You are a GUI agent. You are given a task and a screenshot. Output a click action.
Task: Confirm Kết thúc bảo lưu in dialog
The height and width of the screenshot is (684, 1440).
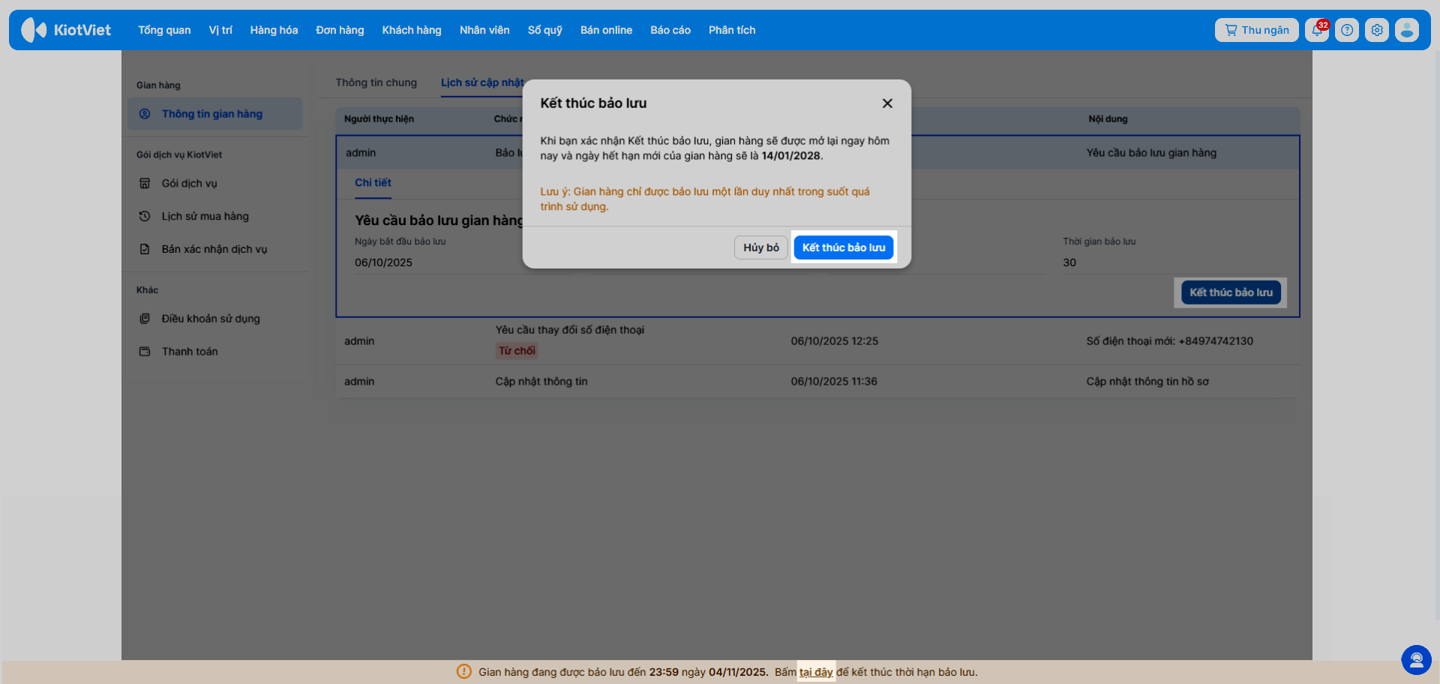[x=843, y=248]
